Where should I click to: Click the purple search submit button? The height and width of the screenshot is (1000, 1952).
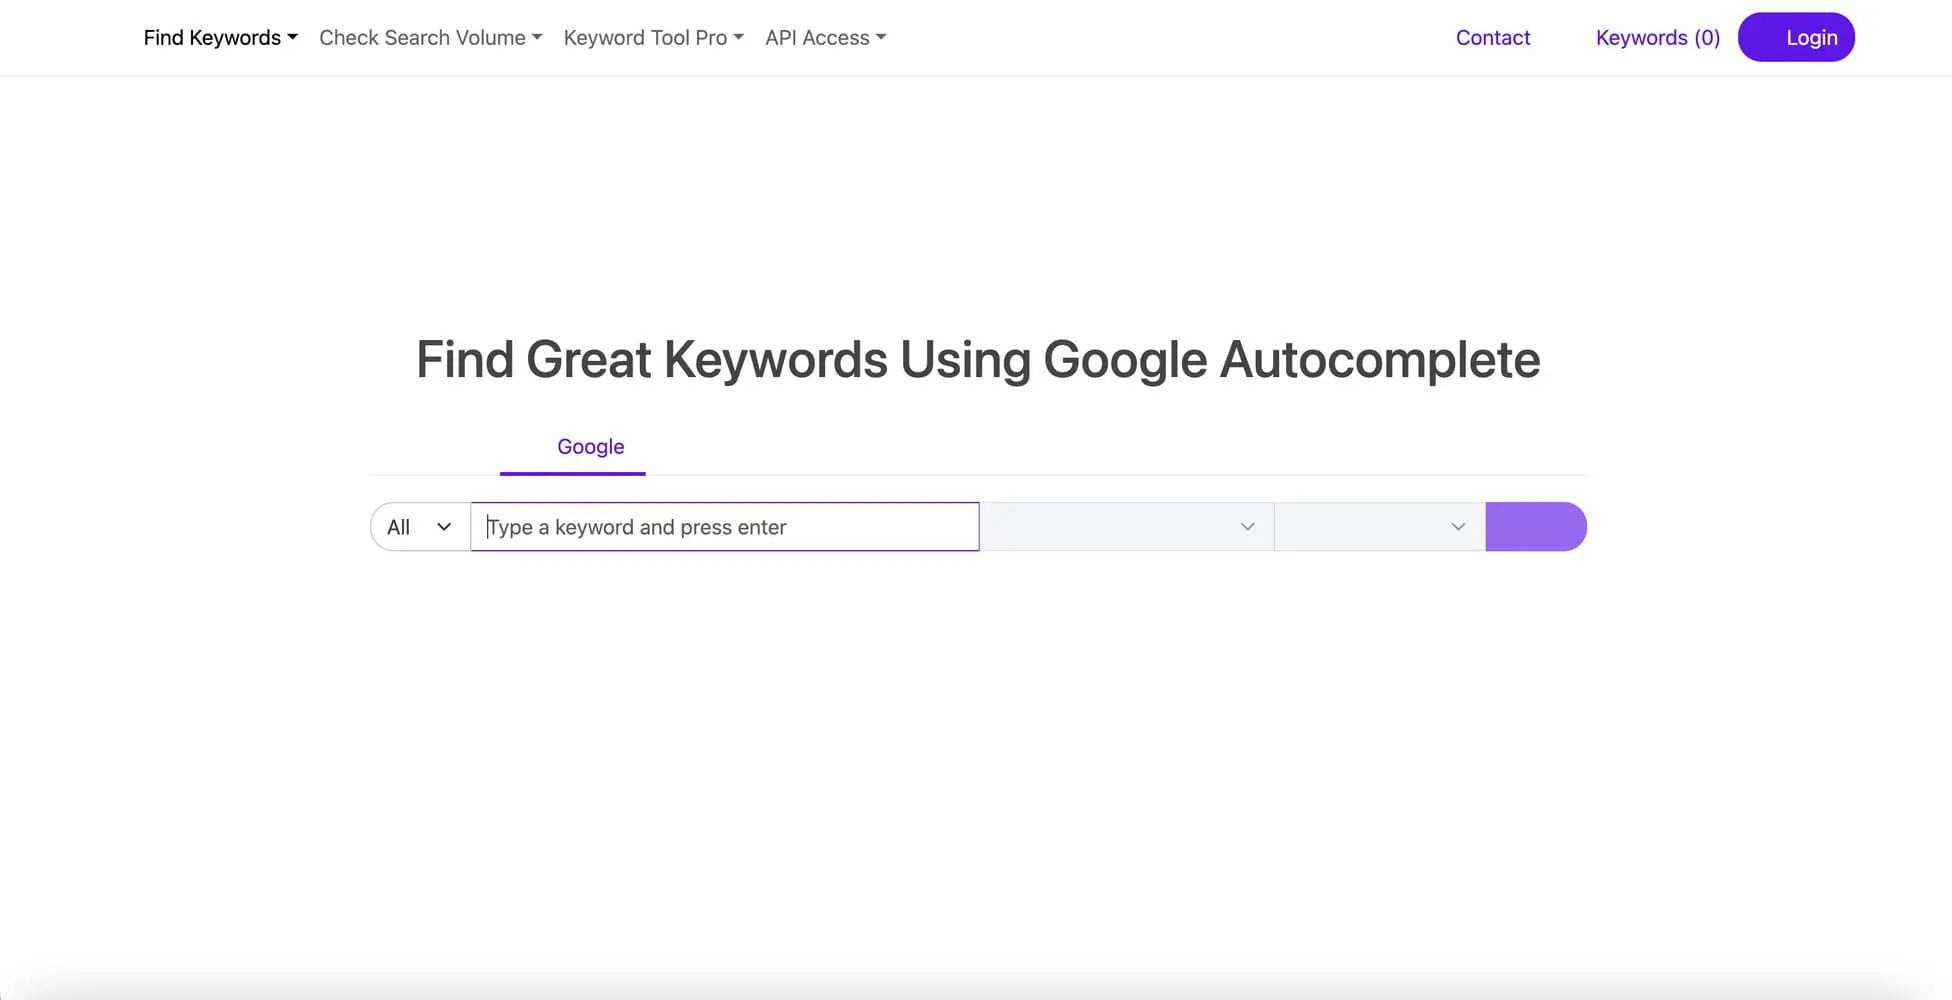[x=1536, y=527]
